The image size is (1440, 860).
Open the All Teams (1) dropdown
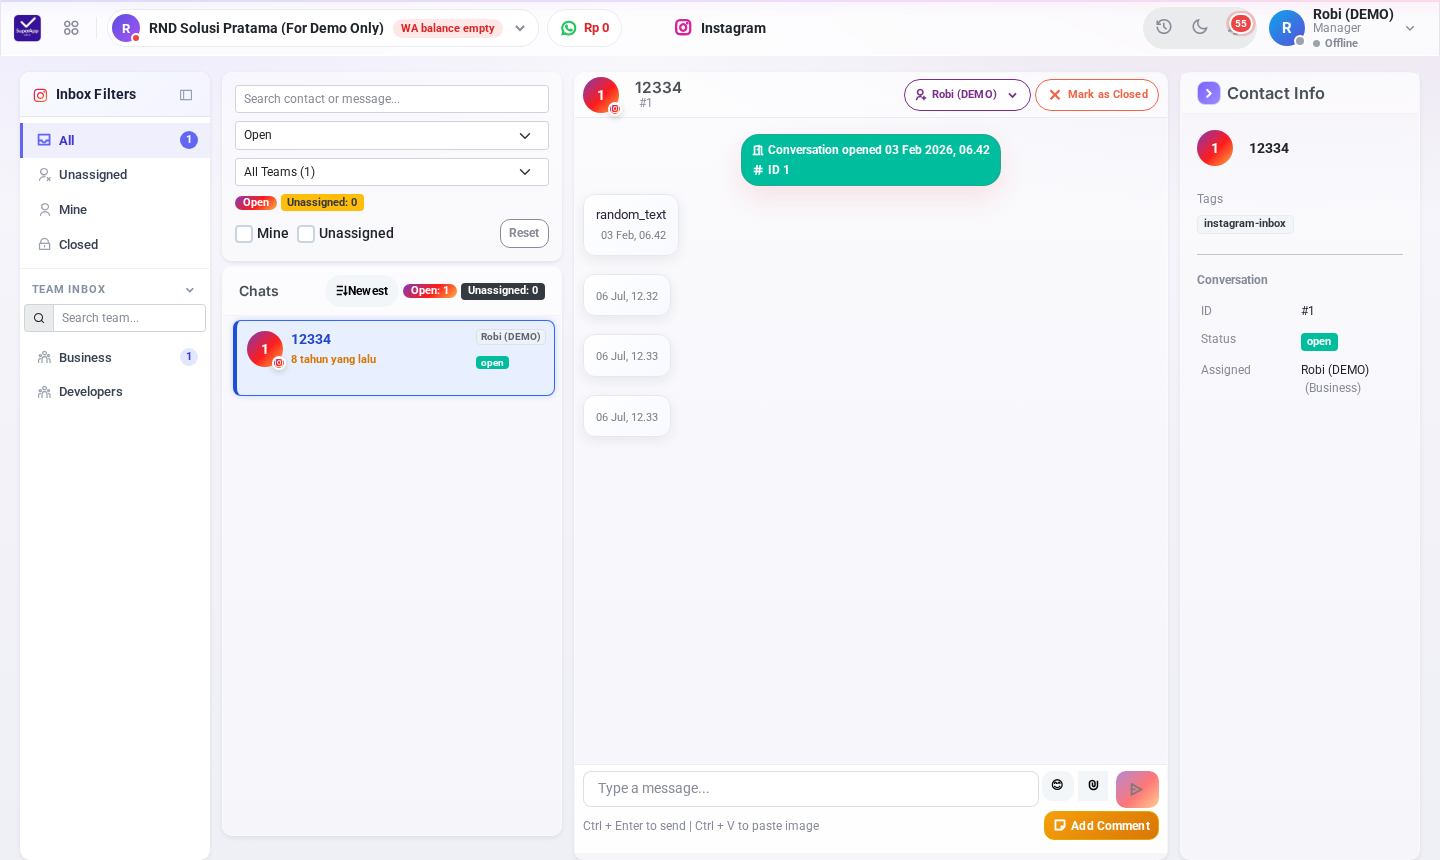(392, 172)
